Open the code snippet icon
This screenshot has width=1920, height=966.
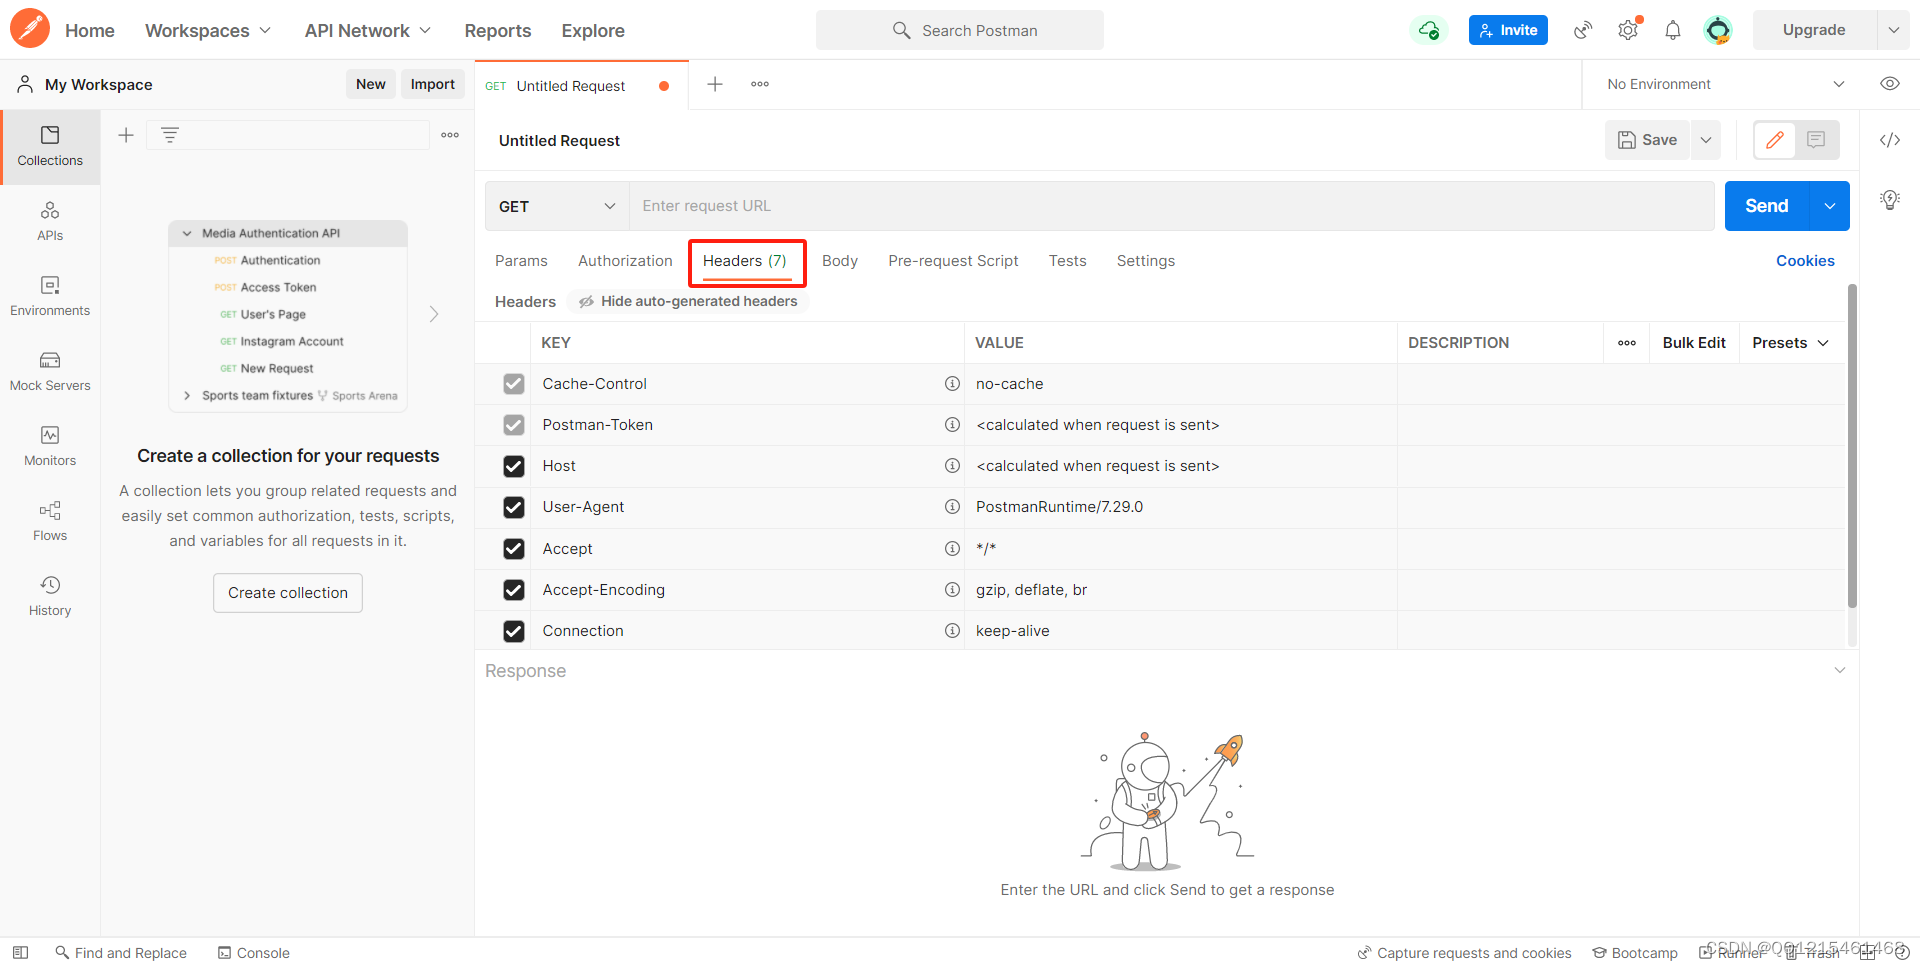(x=1890, y=140)
